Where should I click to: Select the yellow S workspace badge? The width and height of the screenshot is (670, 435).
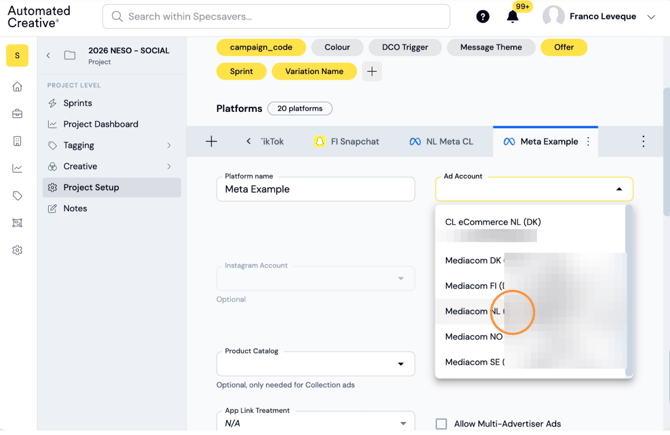[17, 56]
